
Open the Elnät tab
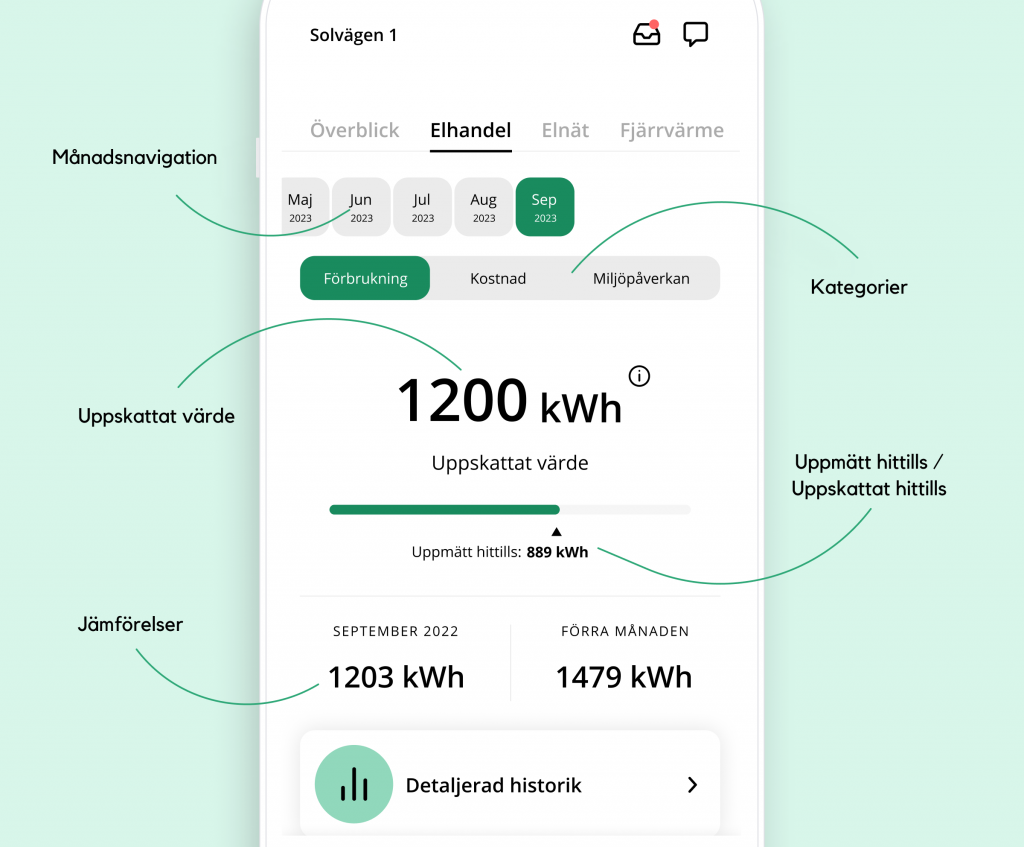pos(565,130)
